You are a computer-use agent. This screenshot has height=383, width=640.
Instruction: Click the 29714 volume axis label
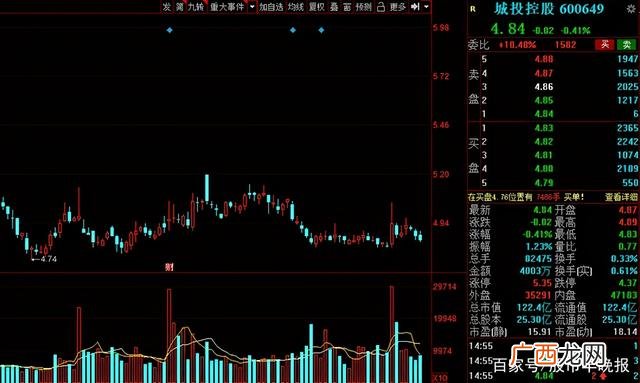(444, 287)
